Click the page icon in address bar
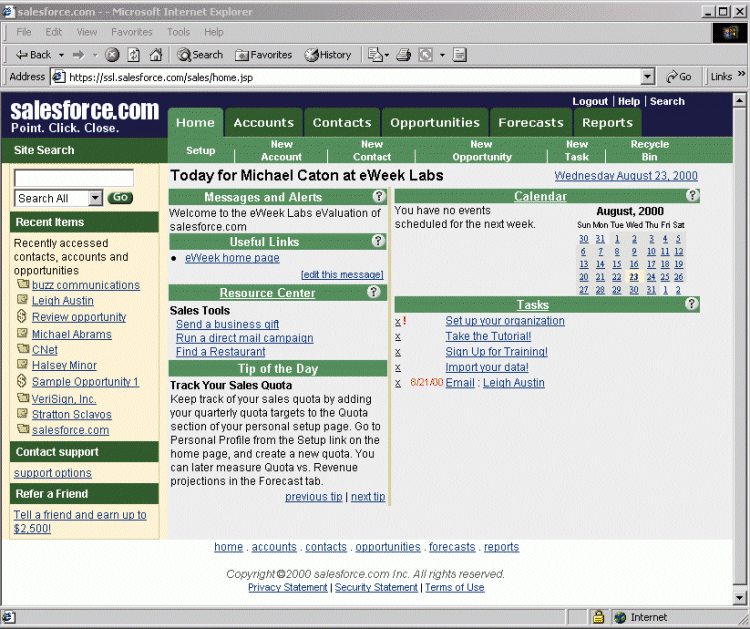This screenshot has width=750, height=629. 59,77
